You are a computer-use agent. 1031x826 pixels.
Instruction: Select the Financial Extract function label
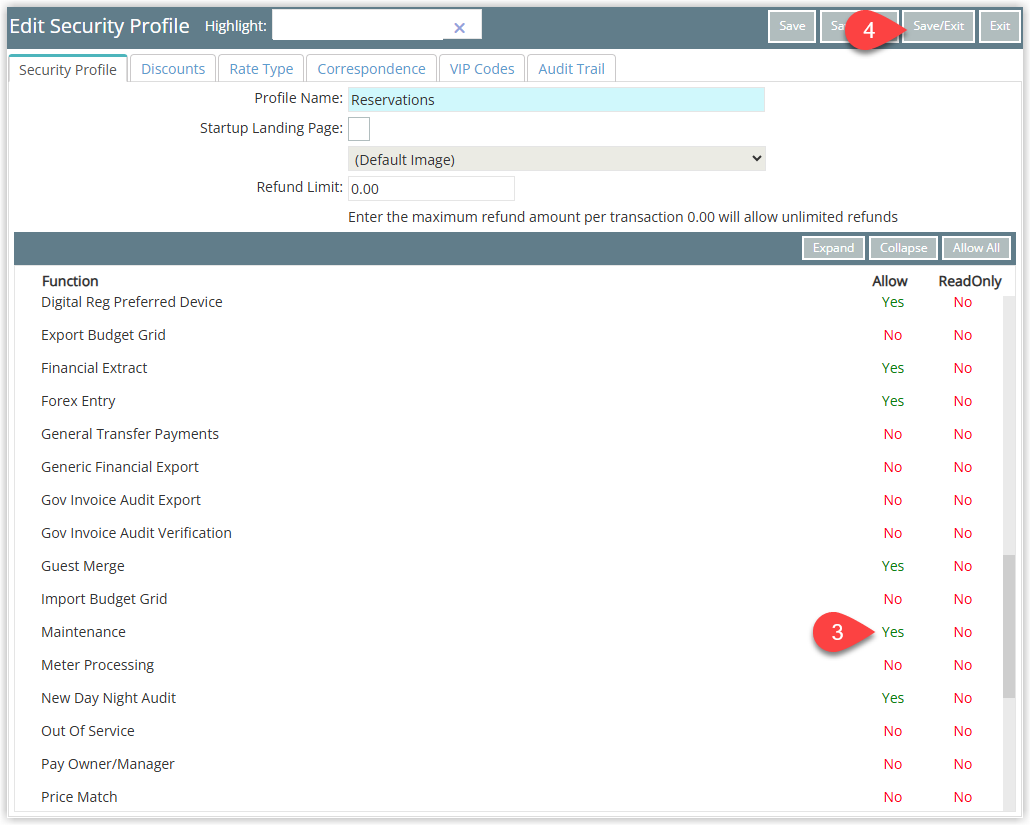coord(94,368)
